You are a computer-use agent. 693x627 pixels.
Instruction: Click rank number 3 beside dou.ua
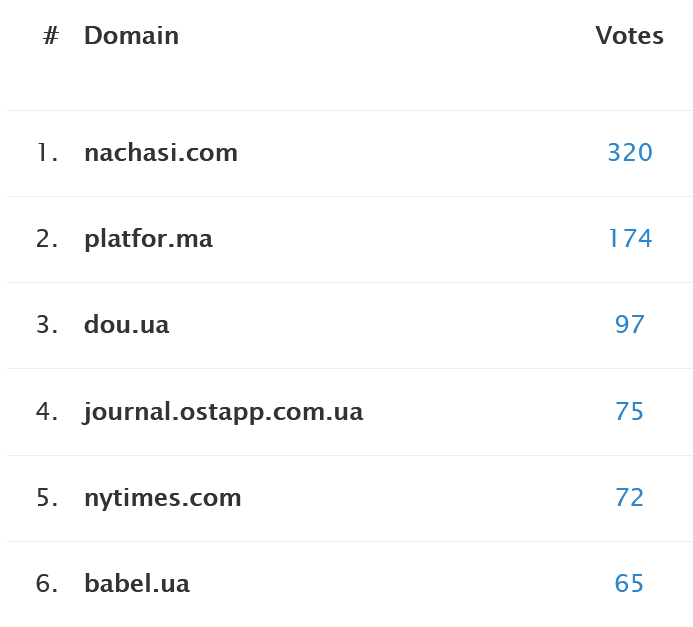tap(47, 325)
